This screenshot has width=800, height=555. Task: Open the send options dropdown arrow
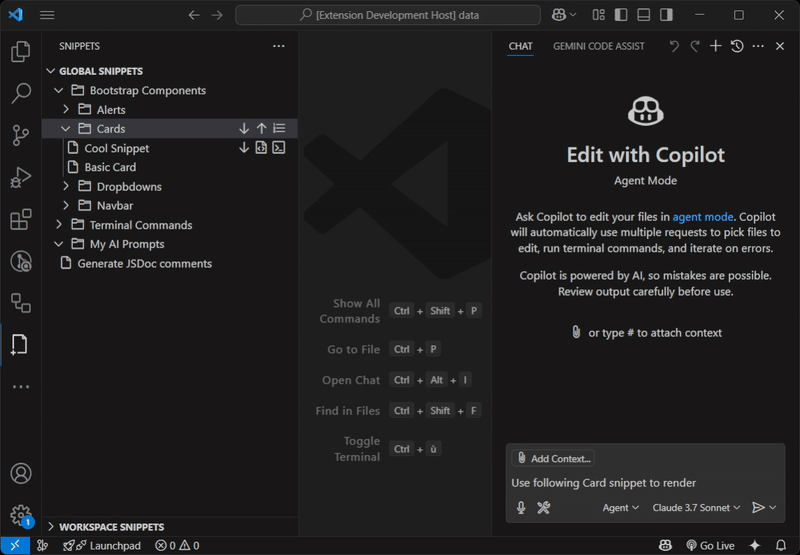click(773, 508)
